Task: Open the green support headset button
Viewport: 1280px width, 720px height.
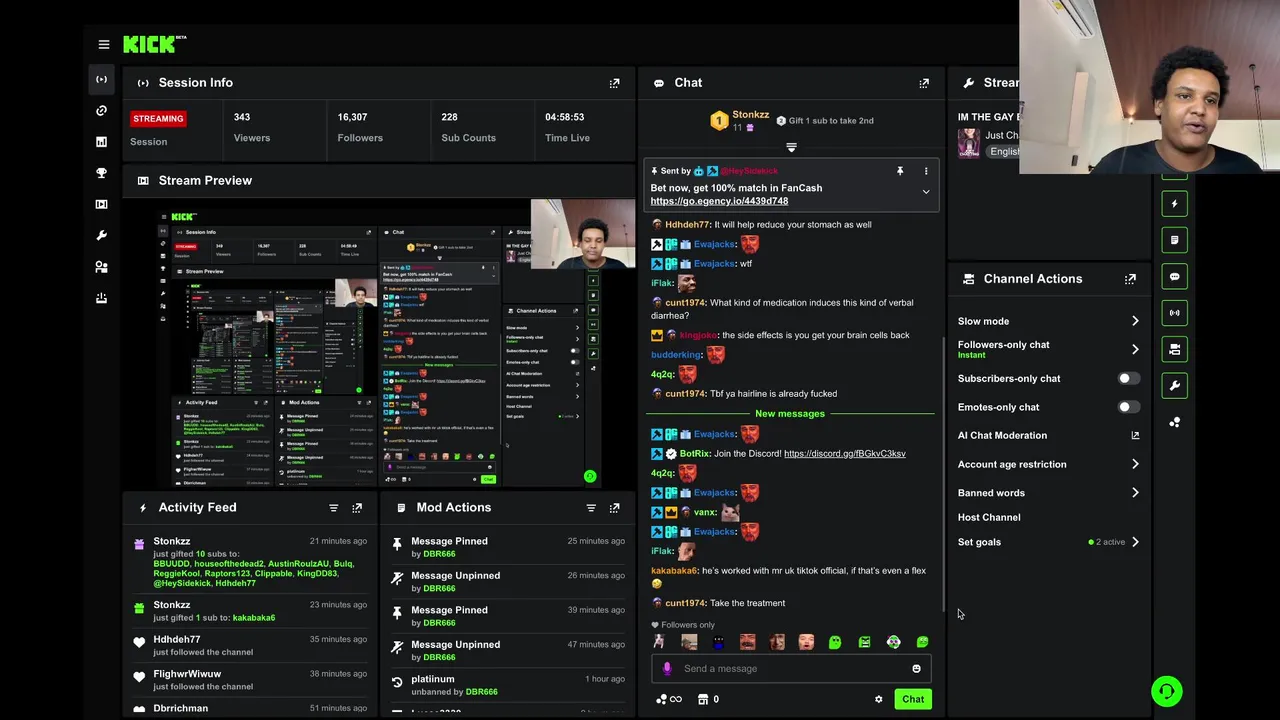Action: pos(1166,691)
